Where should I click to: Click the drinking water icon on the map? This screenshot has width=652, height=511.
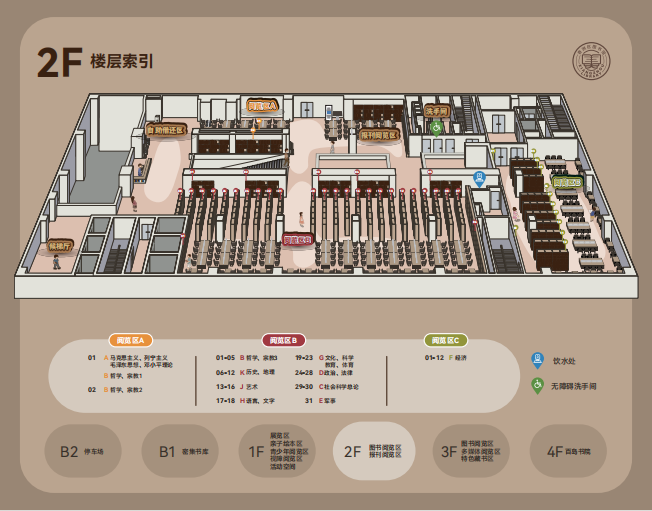(x=479, y=179)
